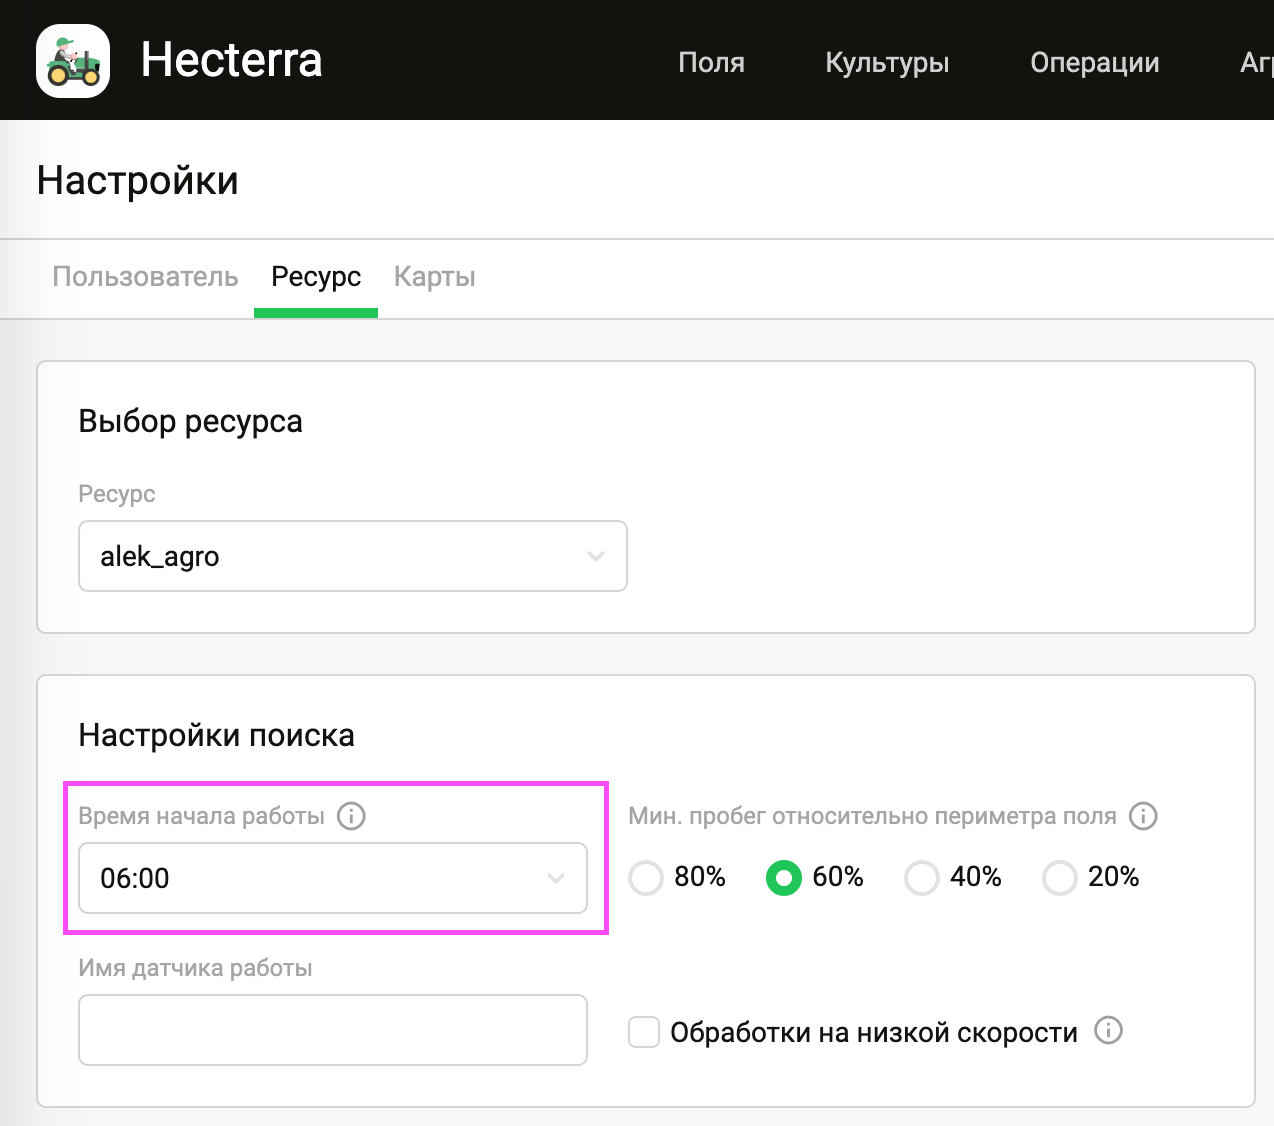1274x1126 pixels.
Task: Click info icon beside Мин. пробег label
Action: (x=1143, y=816)
